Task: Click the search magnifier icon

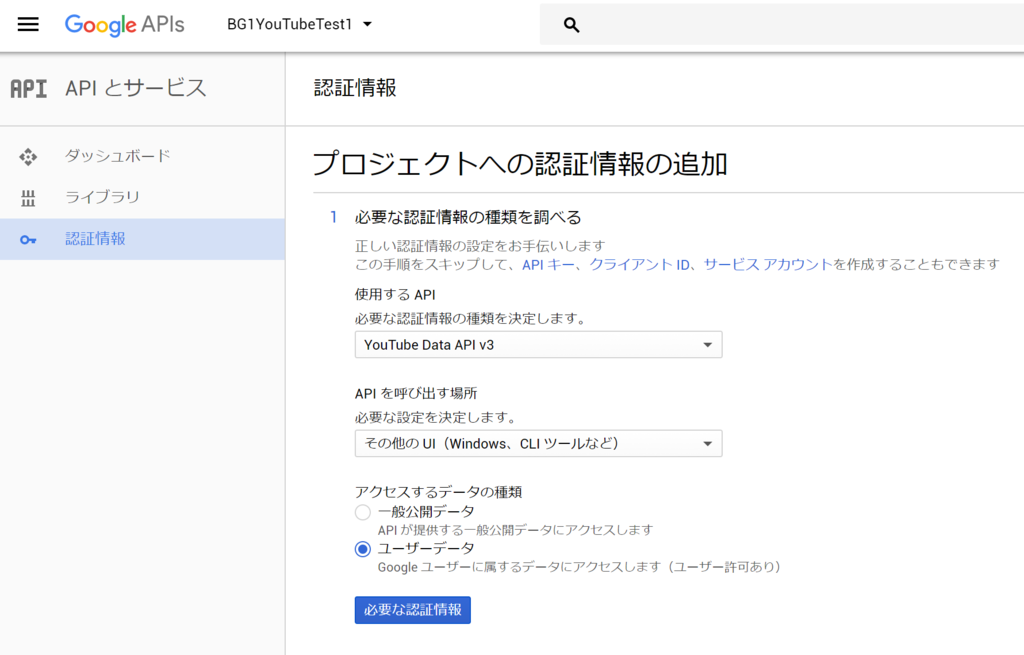Action: [x=571, y=25]
